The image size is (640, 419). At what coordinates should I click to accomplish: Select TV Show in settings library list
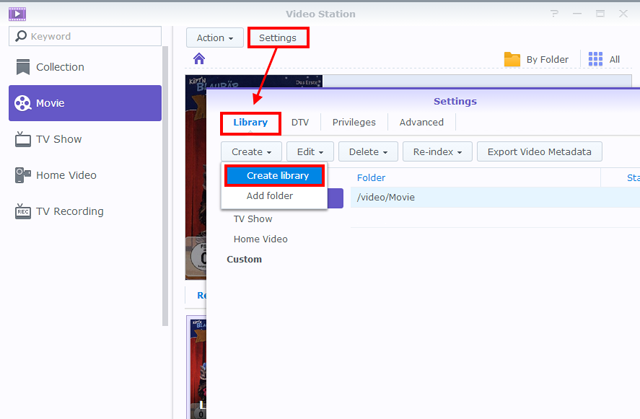(x=253, y=219)
